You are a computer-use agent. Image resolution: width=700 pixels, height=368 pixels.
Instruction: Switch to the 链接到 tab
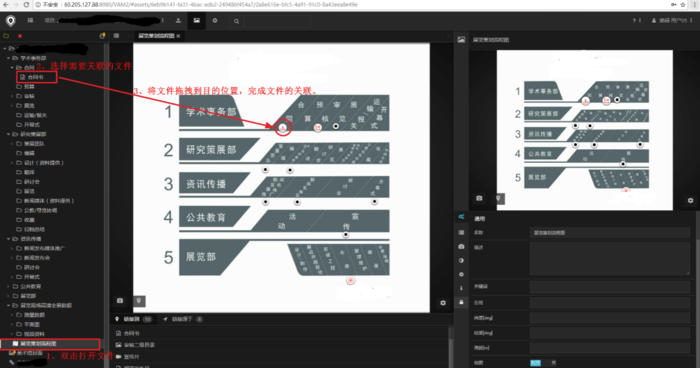point(133,319)
